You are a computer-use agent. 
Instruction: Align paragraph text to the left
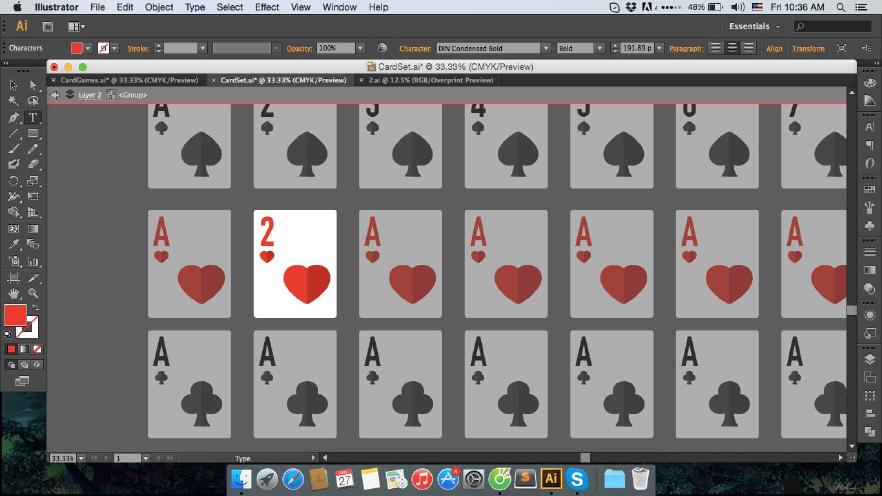point(716,48)
